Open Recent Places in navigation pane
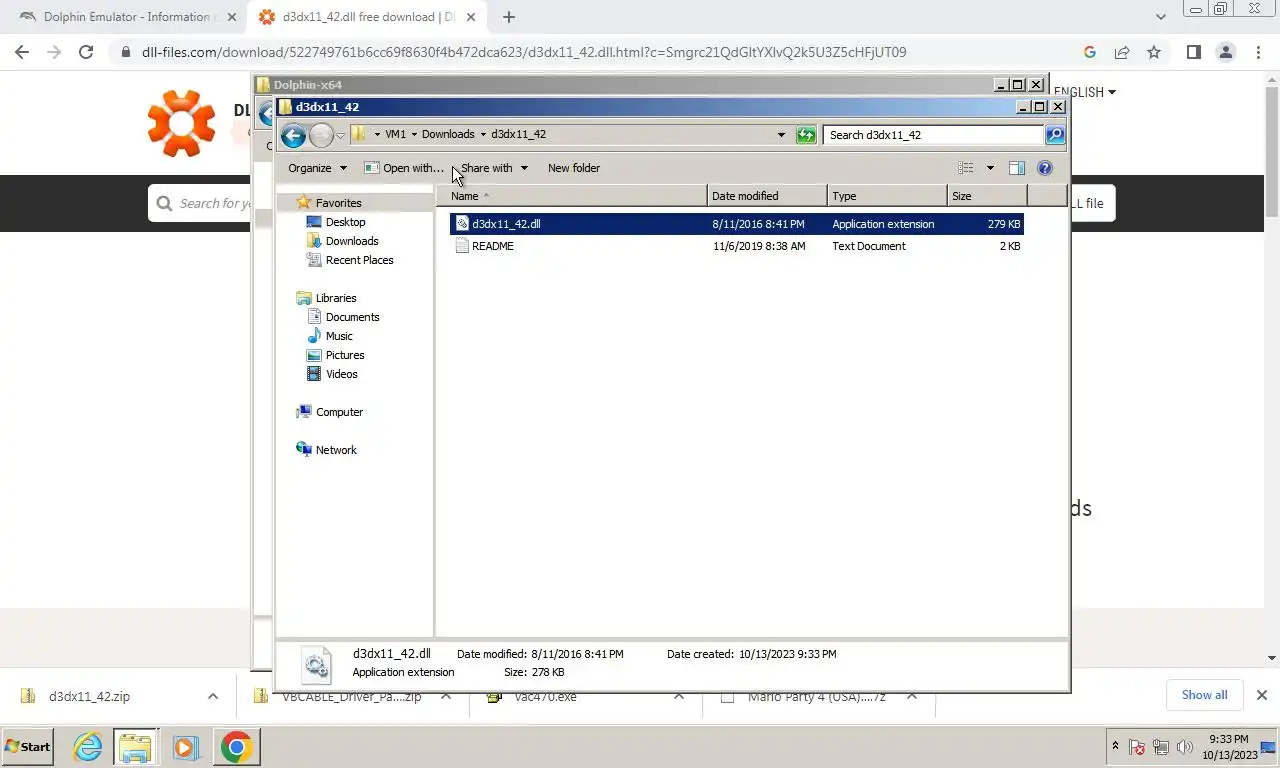 click(x=359, y=260)
